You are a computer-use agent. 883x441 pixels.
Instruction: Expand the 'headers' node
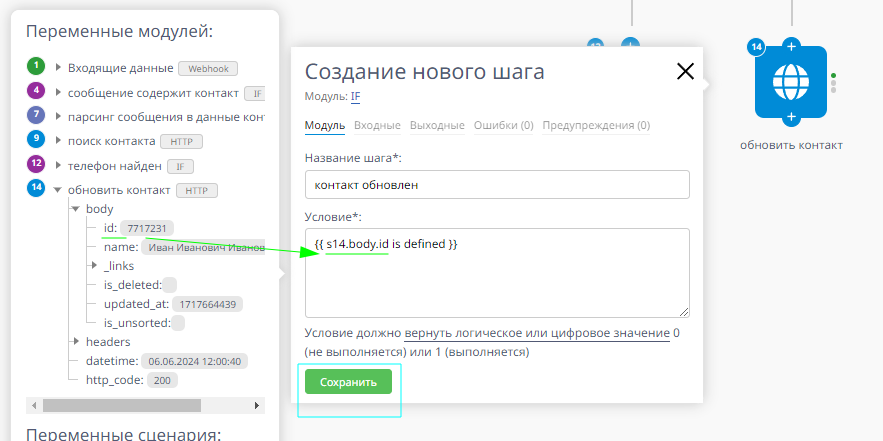click(x=75, y=341)
